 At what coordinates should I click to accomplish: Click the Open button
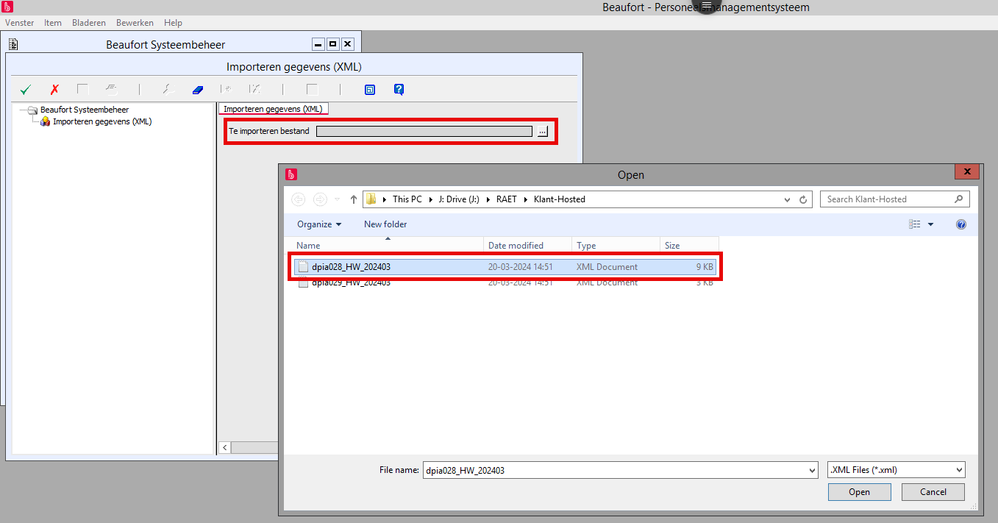pos(859,492)
